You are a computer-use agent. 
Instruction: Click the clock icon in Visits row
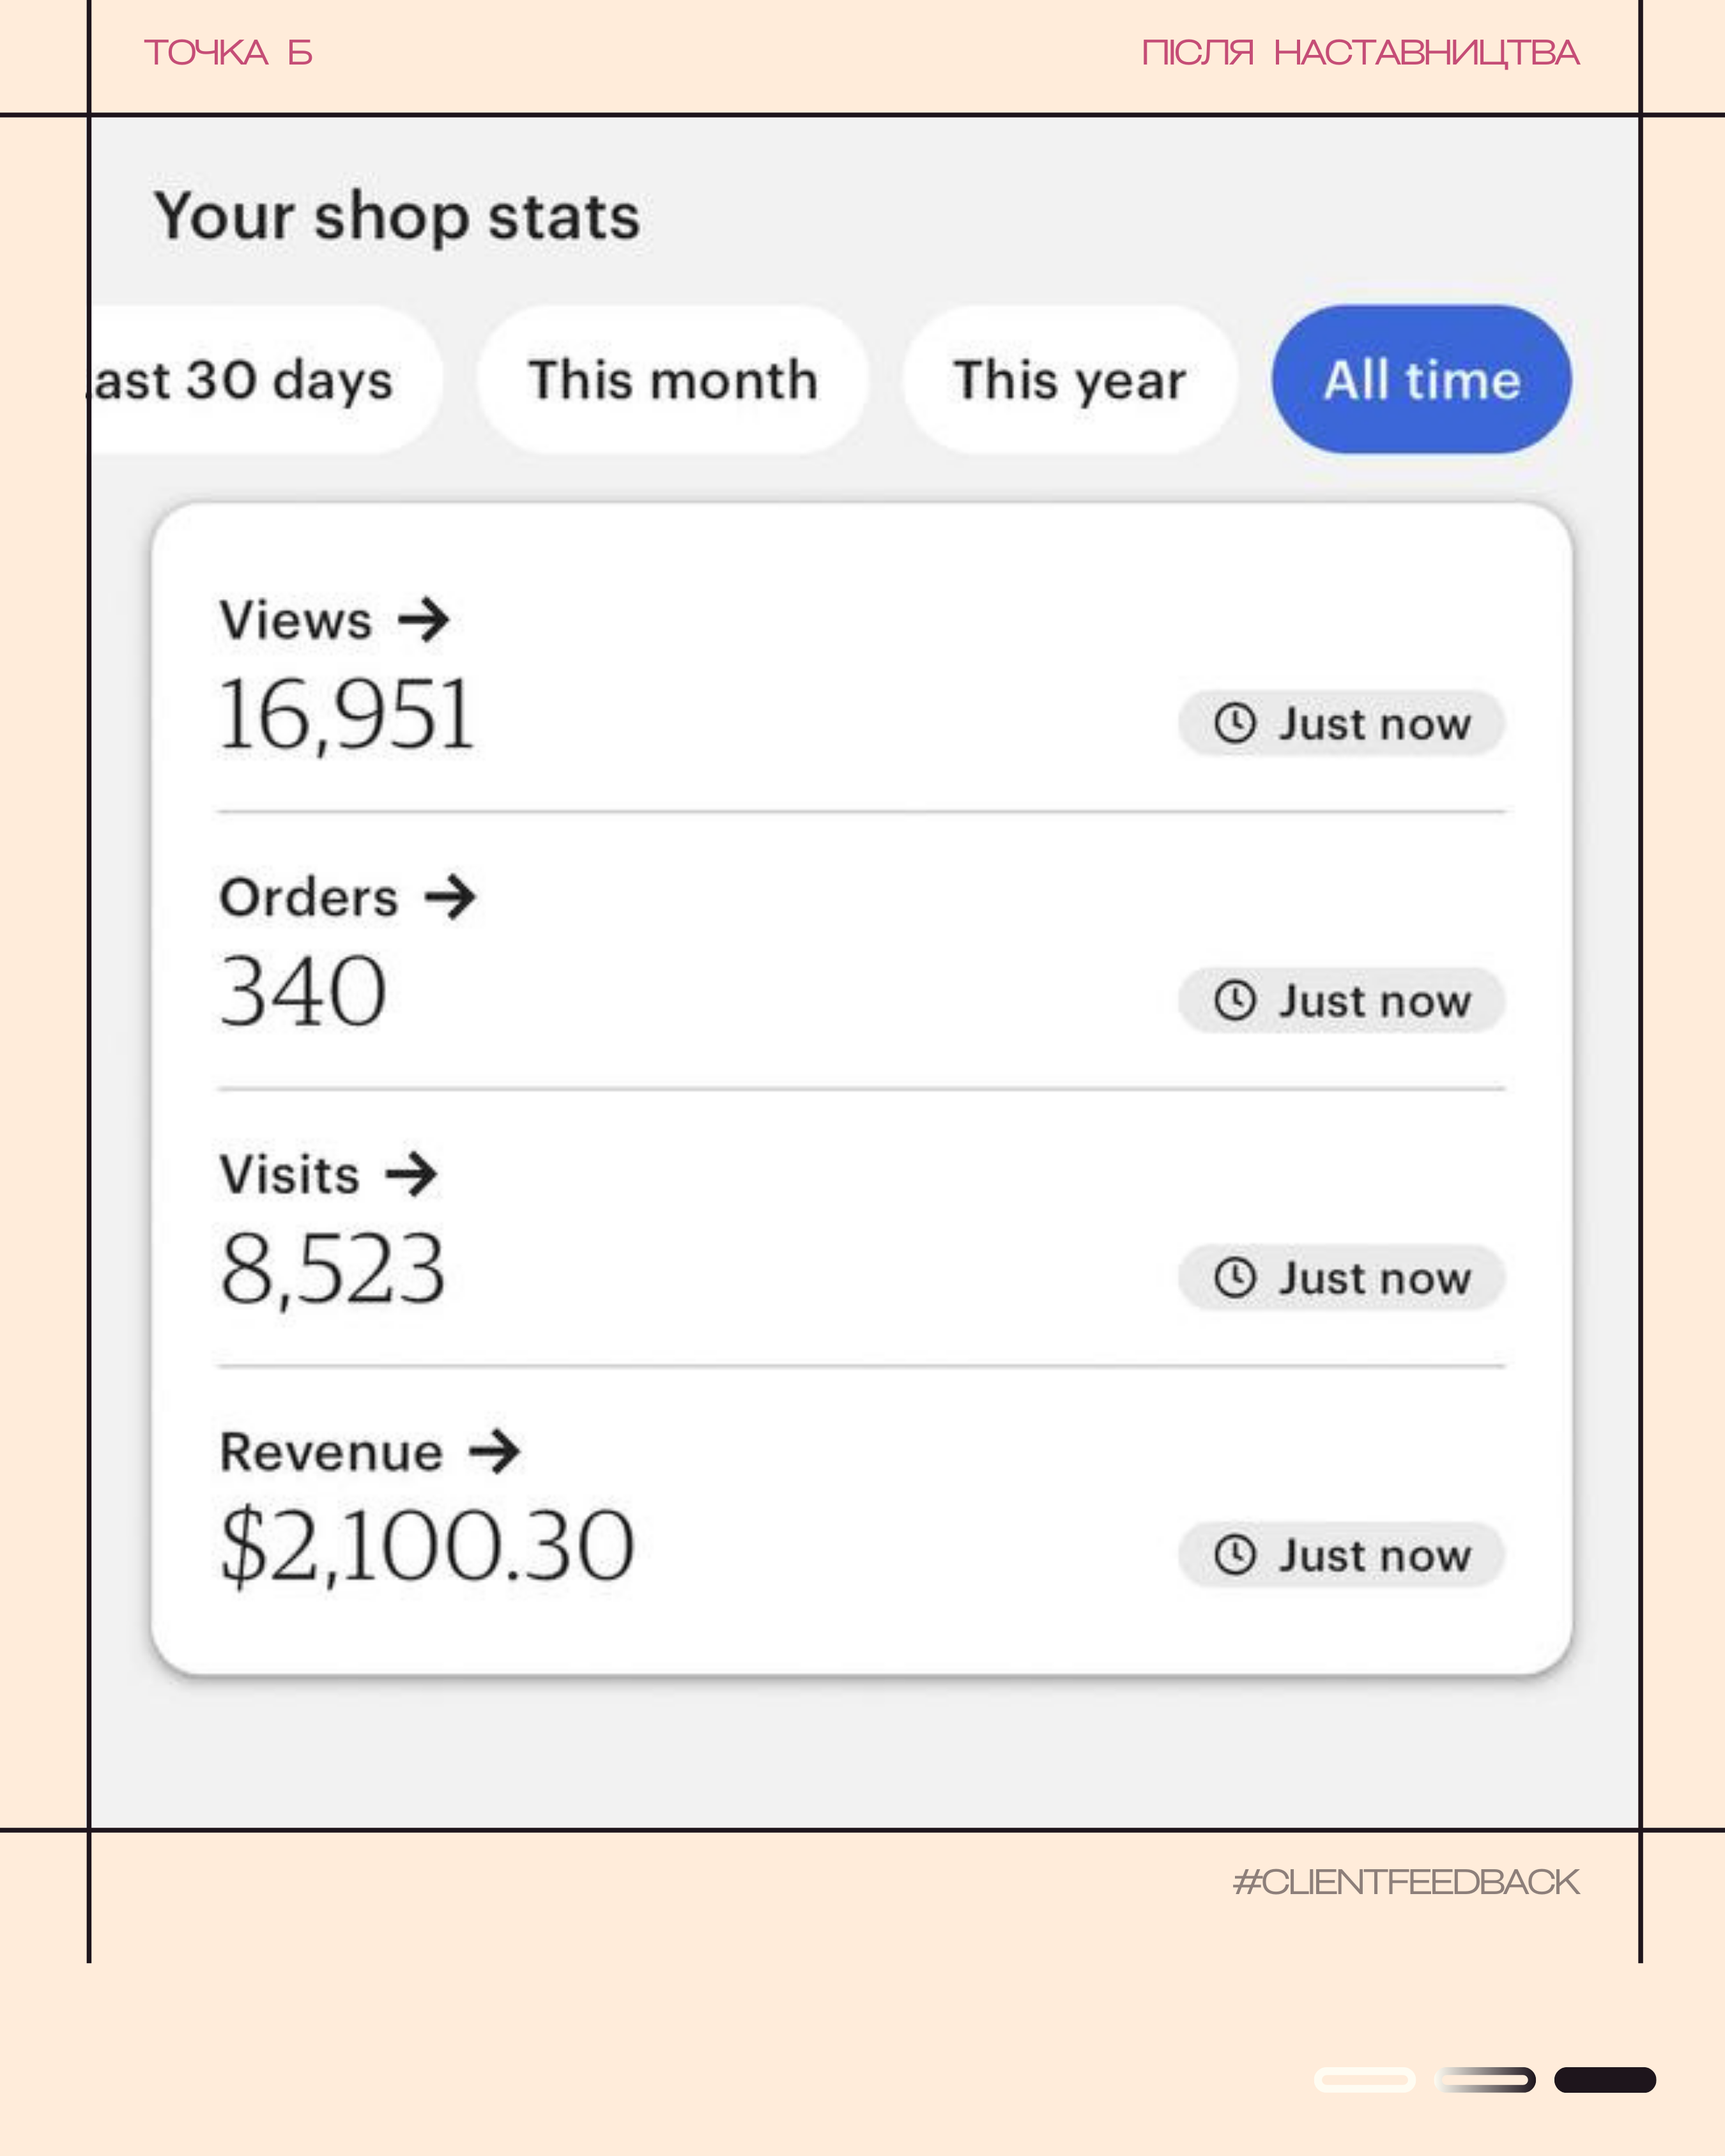[x=1235, y=1277]
